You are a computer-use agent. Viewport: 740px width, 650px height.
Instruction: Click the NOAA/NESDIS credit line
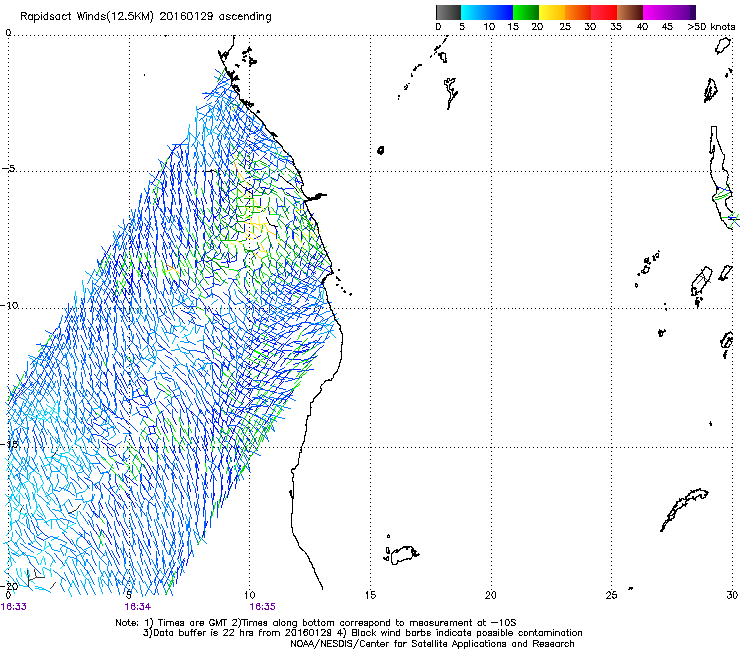(432, 644)
